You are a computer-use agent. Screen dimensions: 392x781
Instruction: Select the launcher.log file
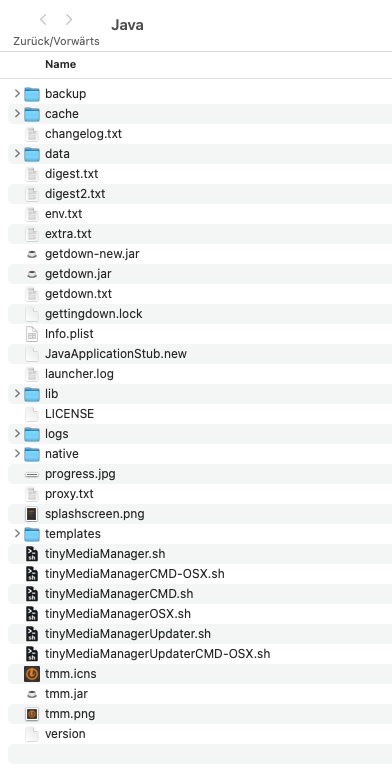[200, 374]
